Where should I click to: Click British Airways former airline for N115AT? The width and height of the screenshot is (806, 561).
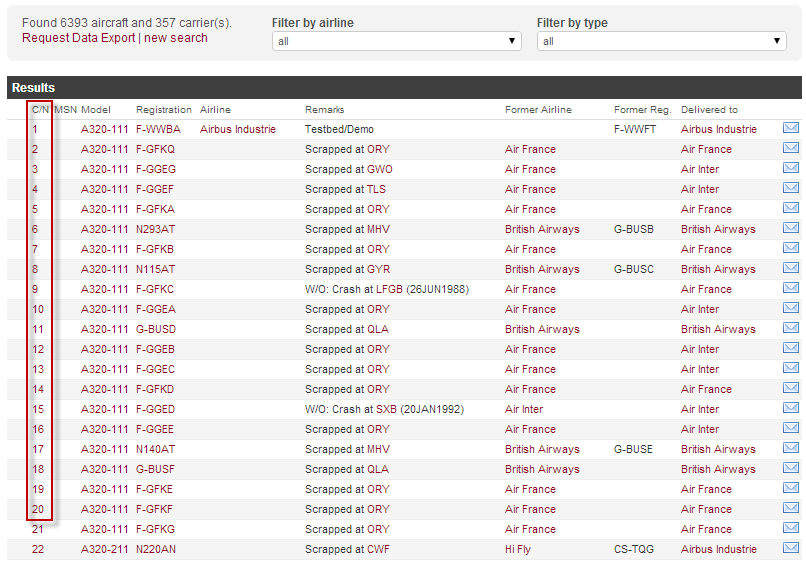pyautogui.click(x=542, y=269)
